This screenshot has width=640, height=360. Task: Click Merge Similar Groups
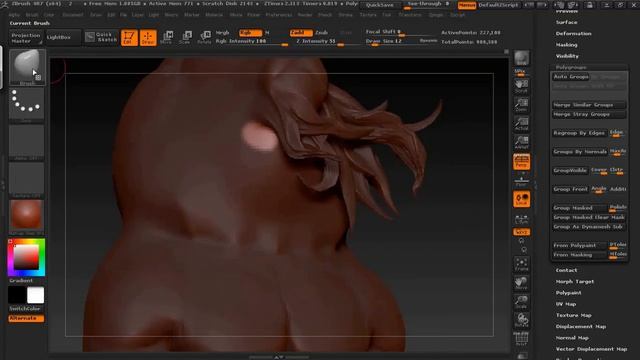click(589, 105)
